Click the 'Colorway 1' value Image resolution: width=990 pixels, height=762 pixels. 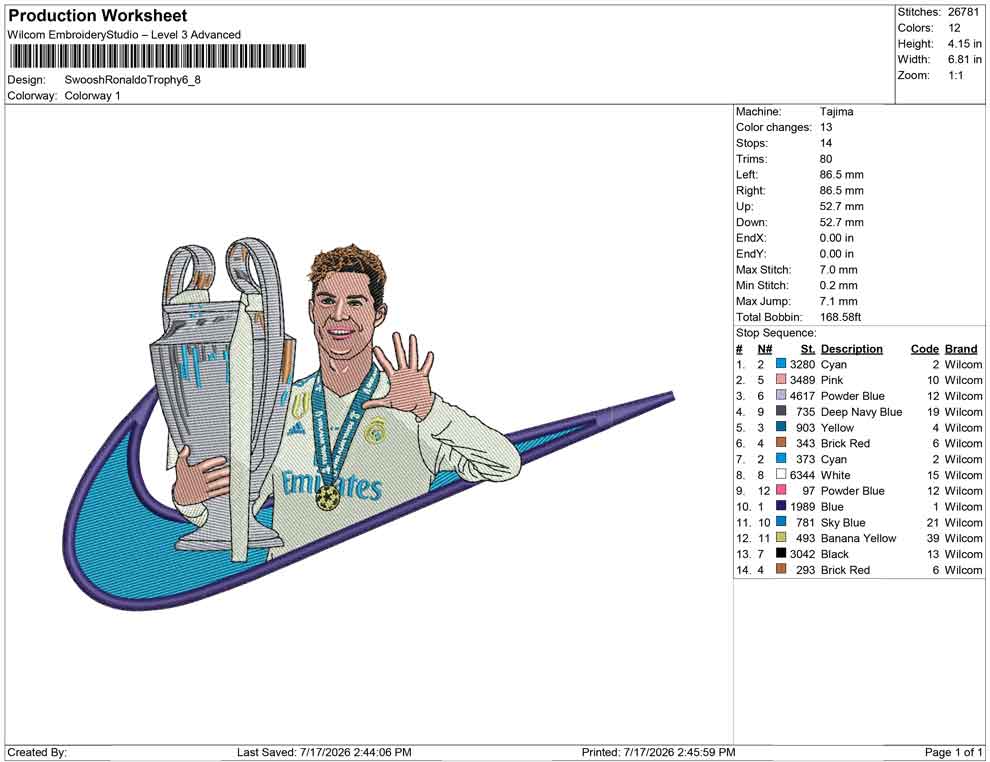[92, 96]
